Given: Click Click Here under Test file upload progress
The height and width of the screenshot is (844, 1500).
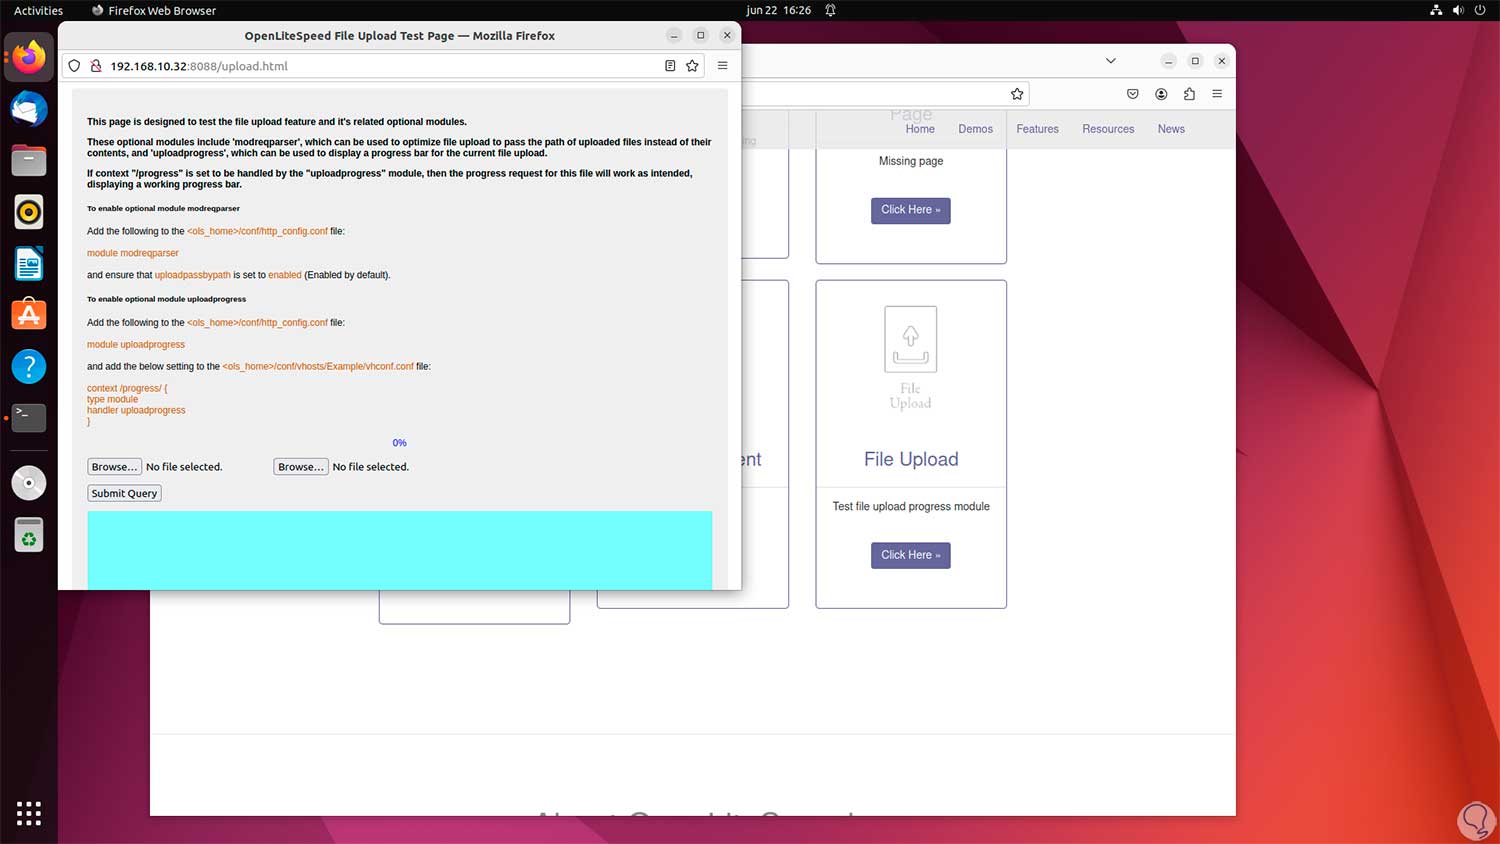Looking at the screenshot, I should click(x=911, y=555).
